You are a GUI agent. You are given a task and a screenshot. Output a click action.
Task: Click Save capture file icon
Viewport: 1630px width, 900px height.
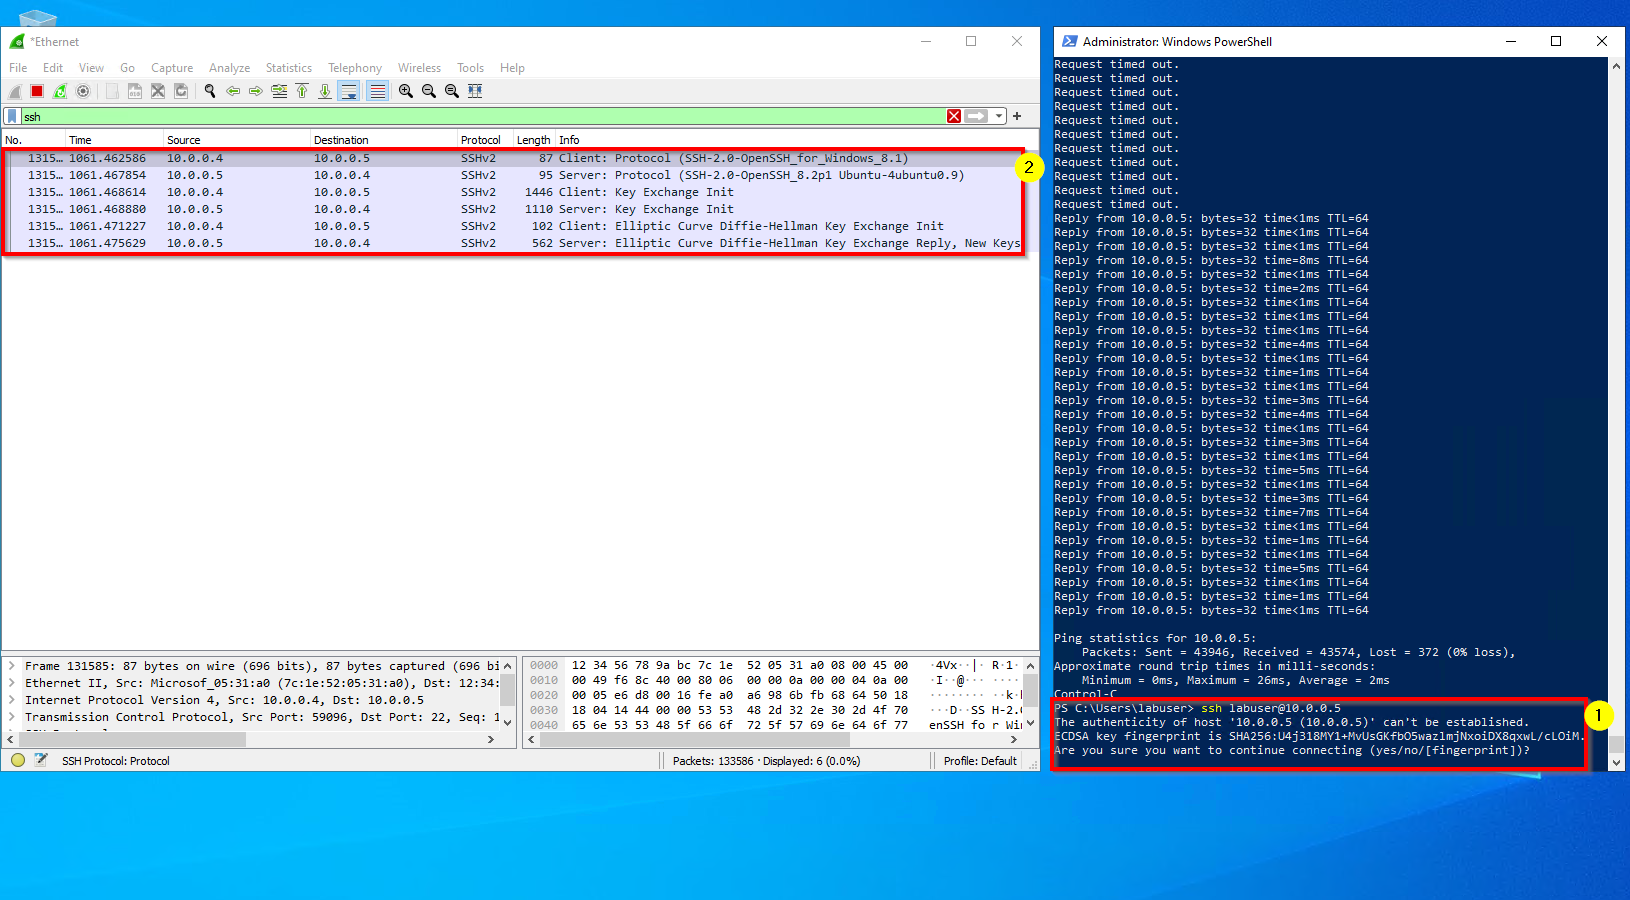click(135, 91)
